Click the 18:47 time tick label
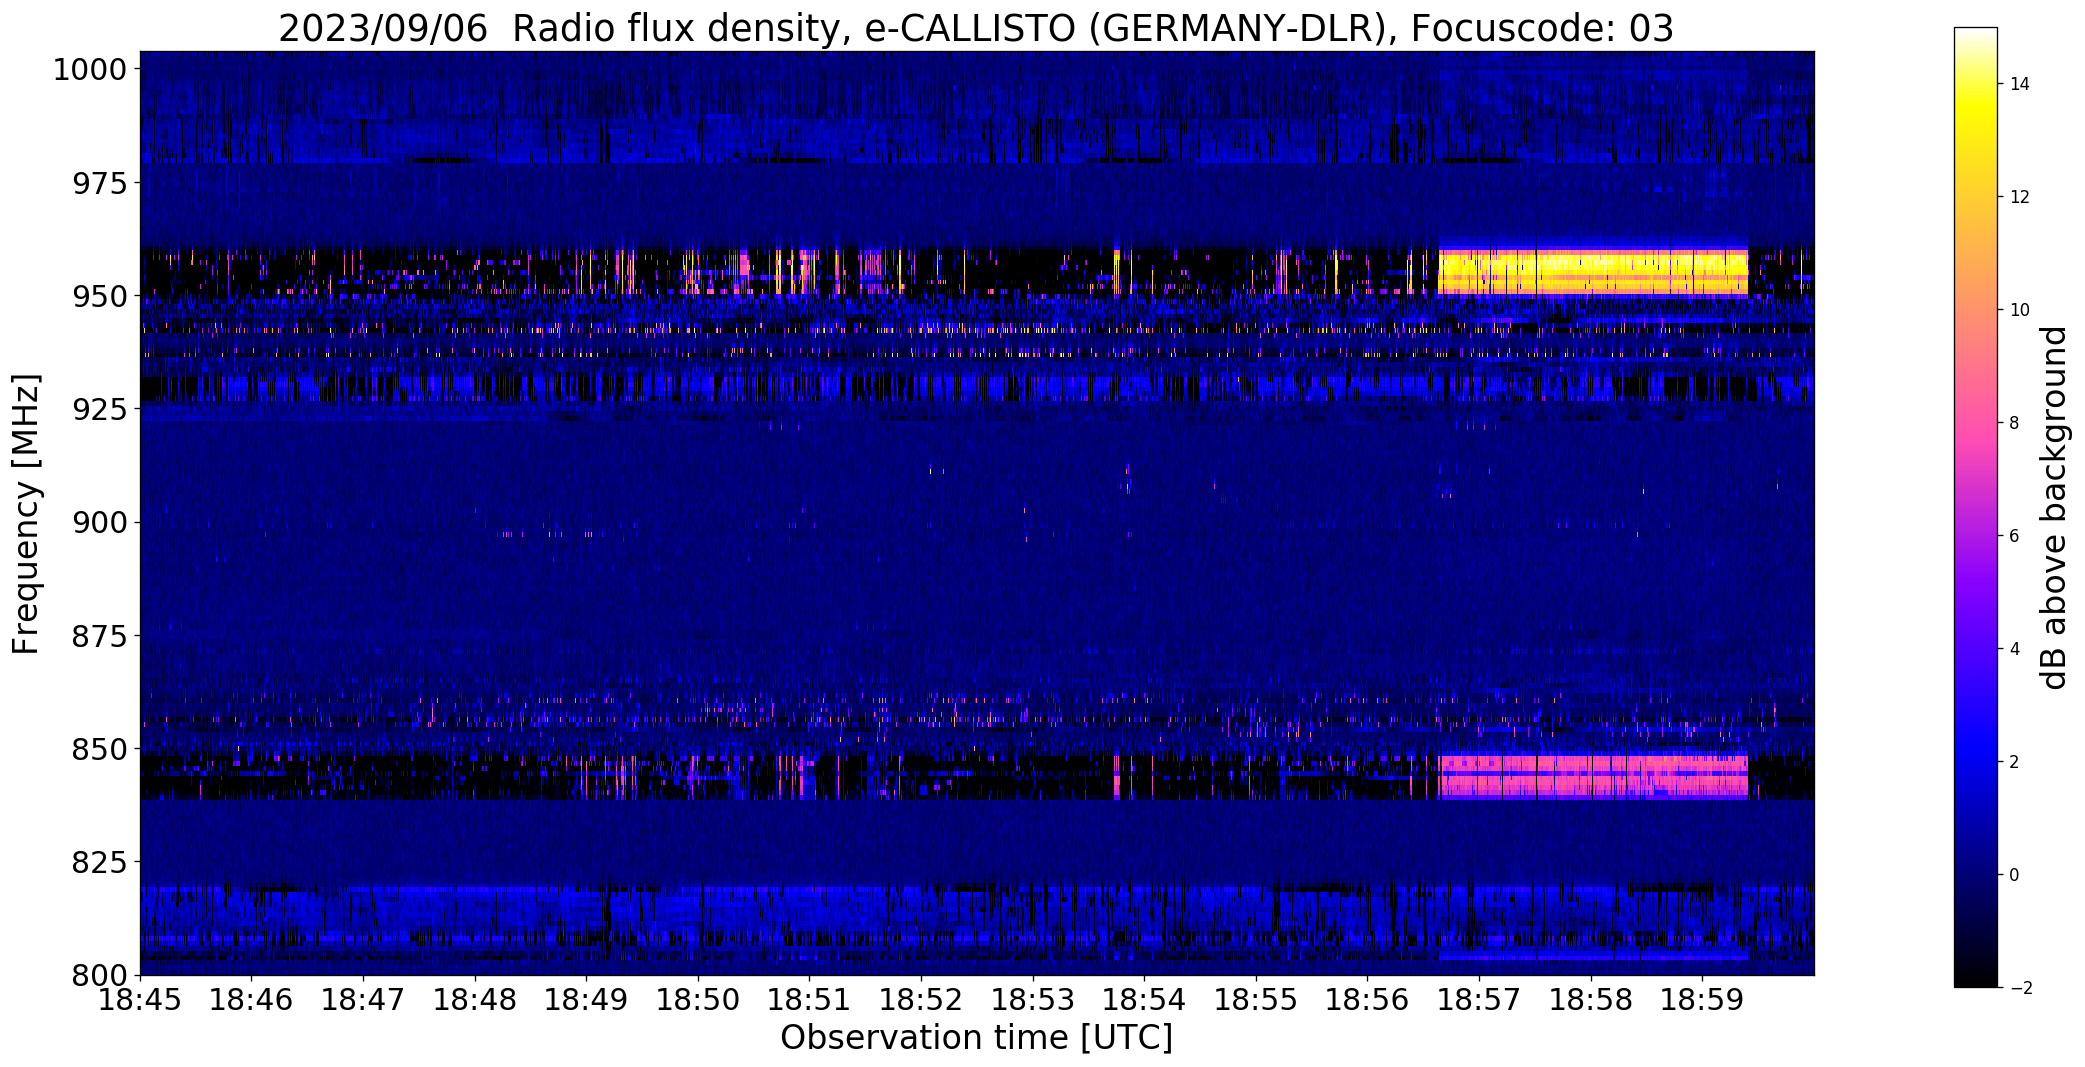This screenshot has height=1067, width=2085. (x=363, y=1000)
